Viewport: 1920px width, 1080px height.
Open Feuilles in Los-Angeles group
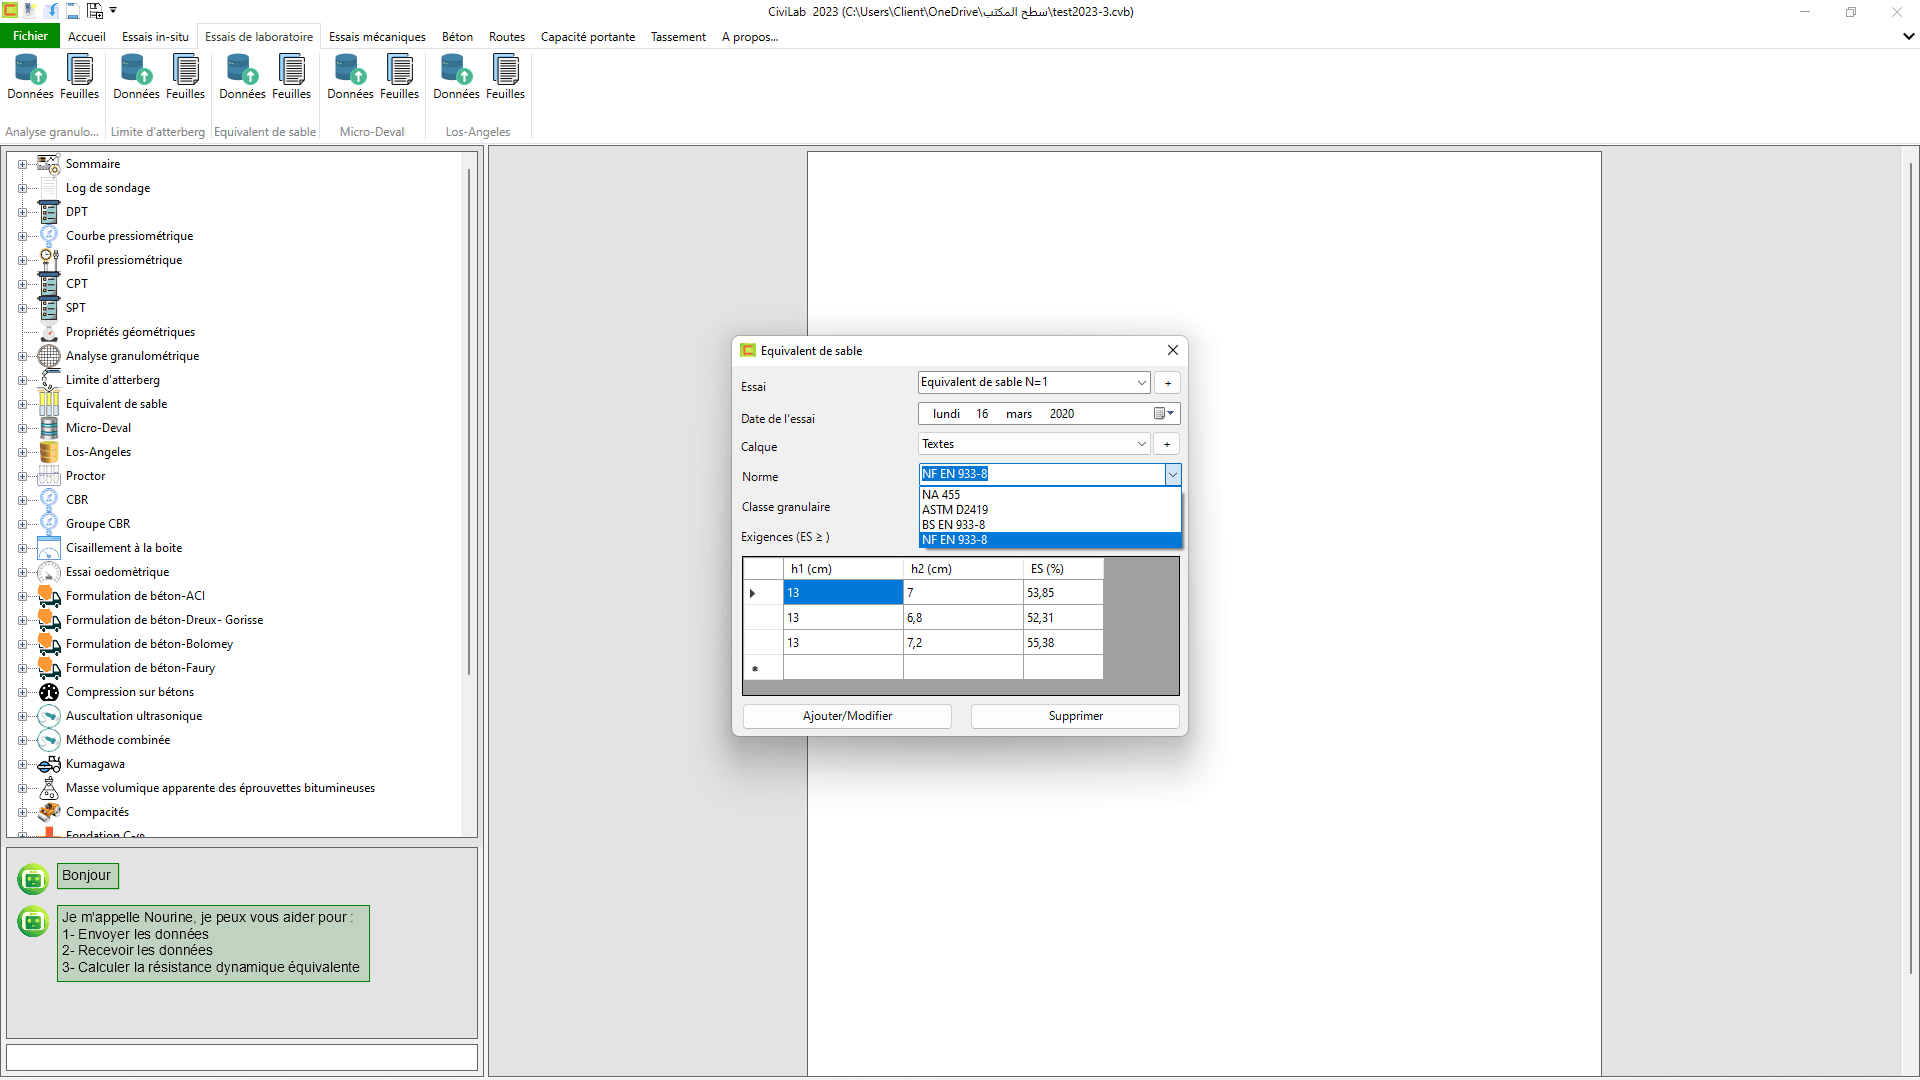coord(505,77)
